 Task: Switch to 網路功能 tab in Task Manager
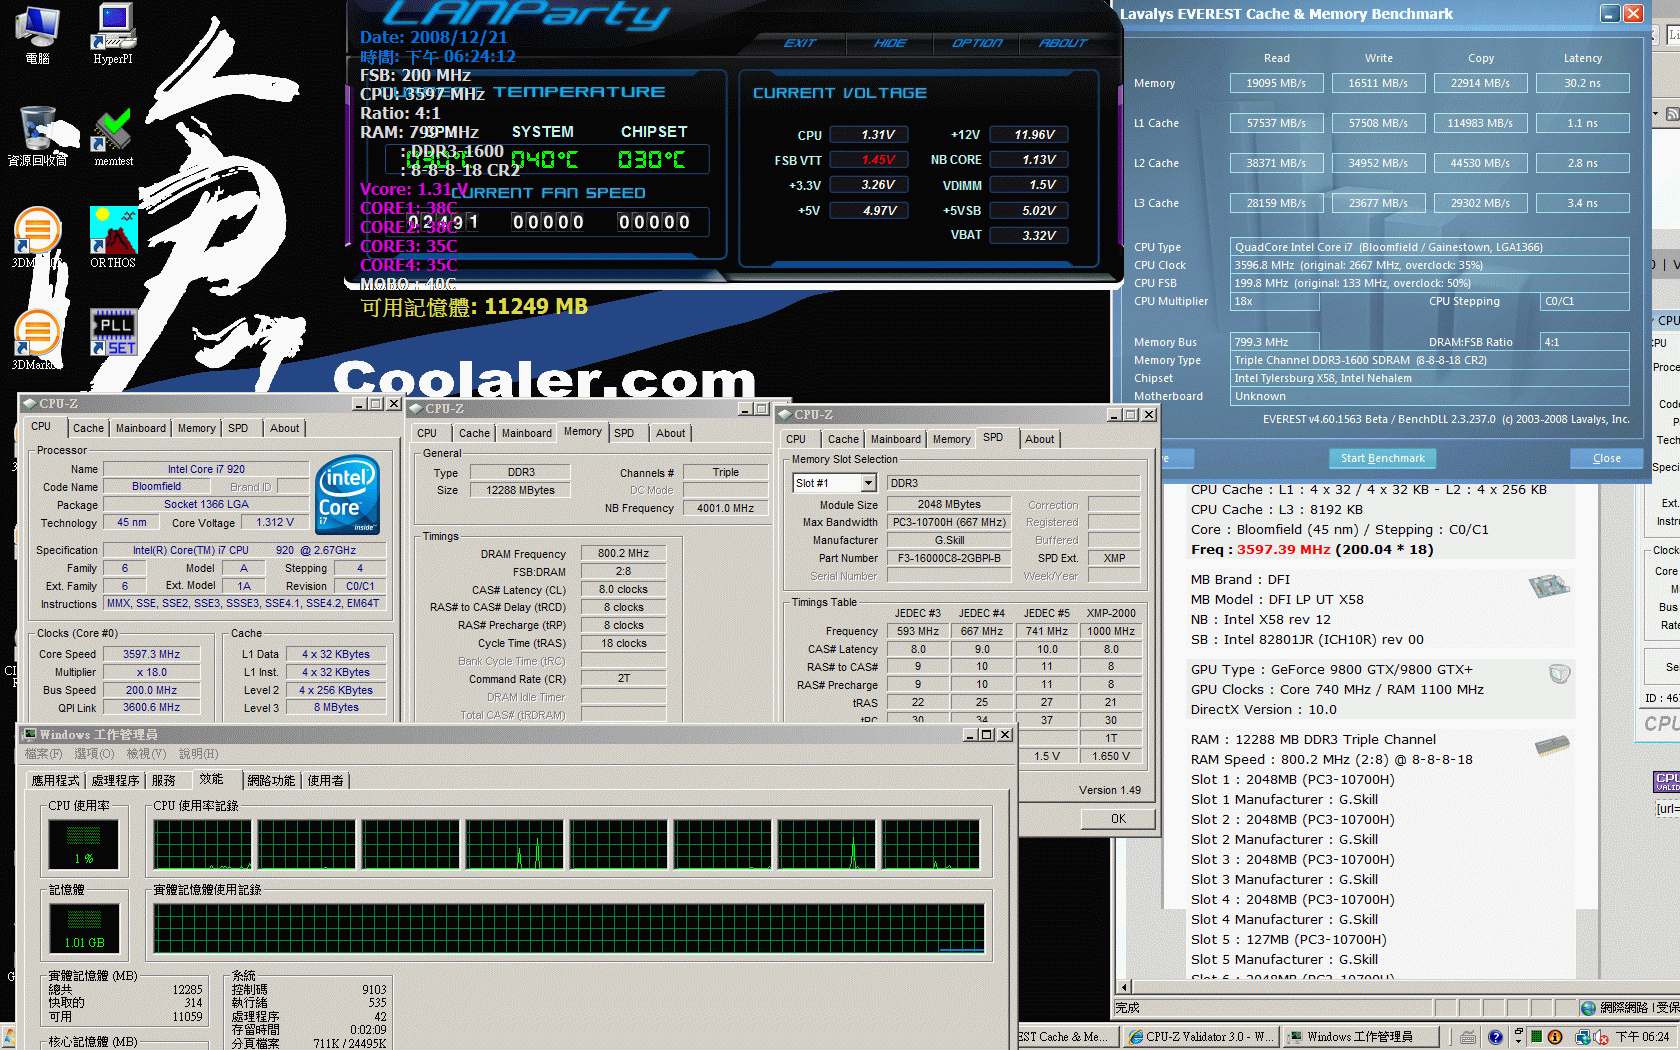point(272,781)
